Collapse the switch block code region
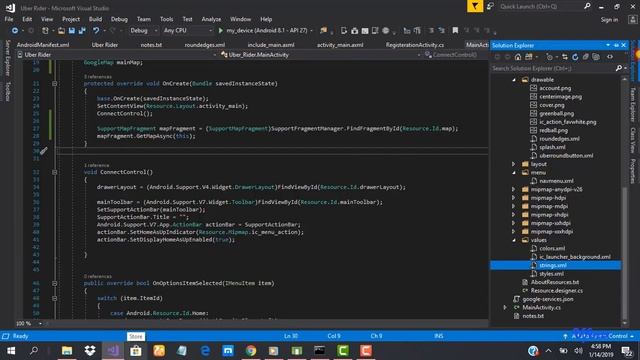Screen dimensions: 640x360 (x=55, y=298)
